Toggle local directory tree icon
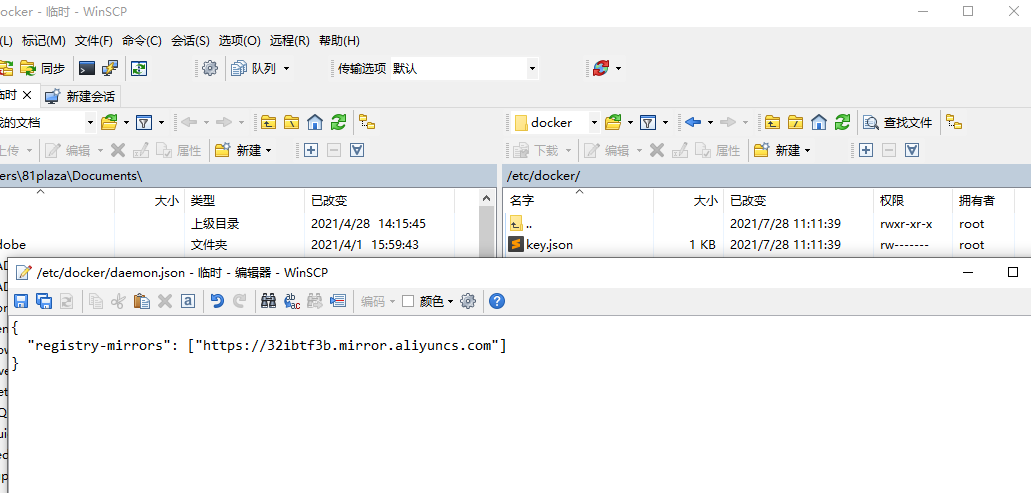The image size is (1031, 493). [x=367, y=122]
